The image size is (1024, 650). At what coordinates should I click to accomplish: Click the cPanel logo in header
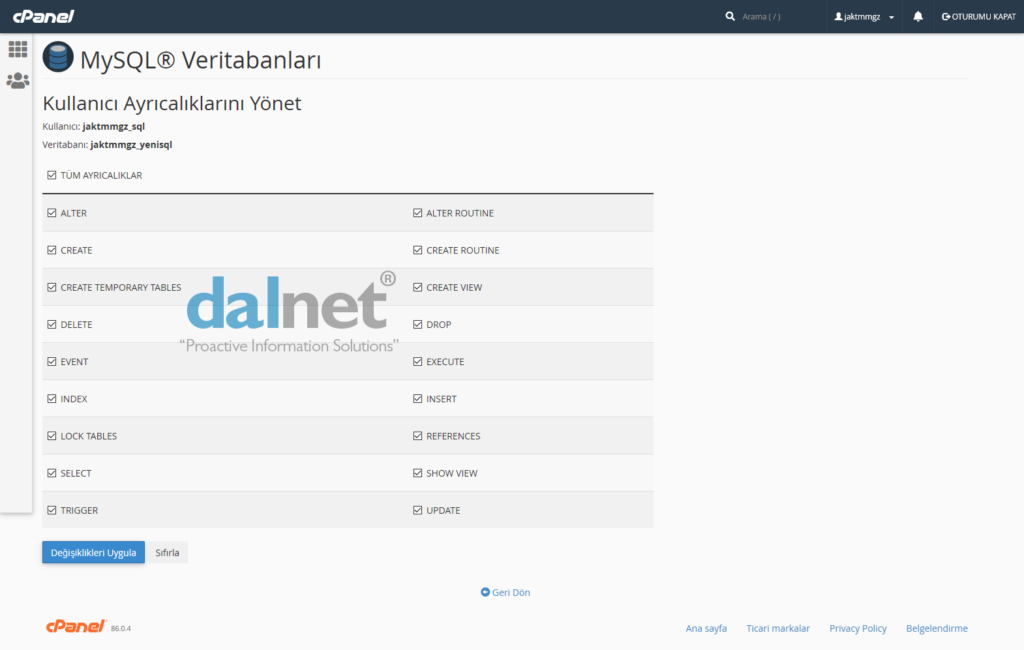pos(43,16)
